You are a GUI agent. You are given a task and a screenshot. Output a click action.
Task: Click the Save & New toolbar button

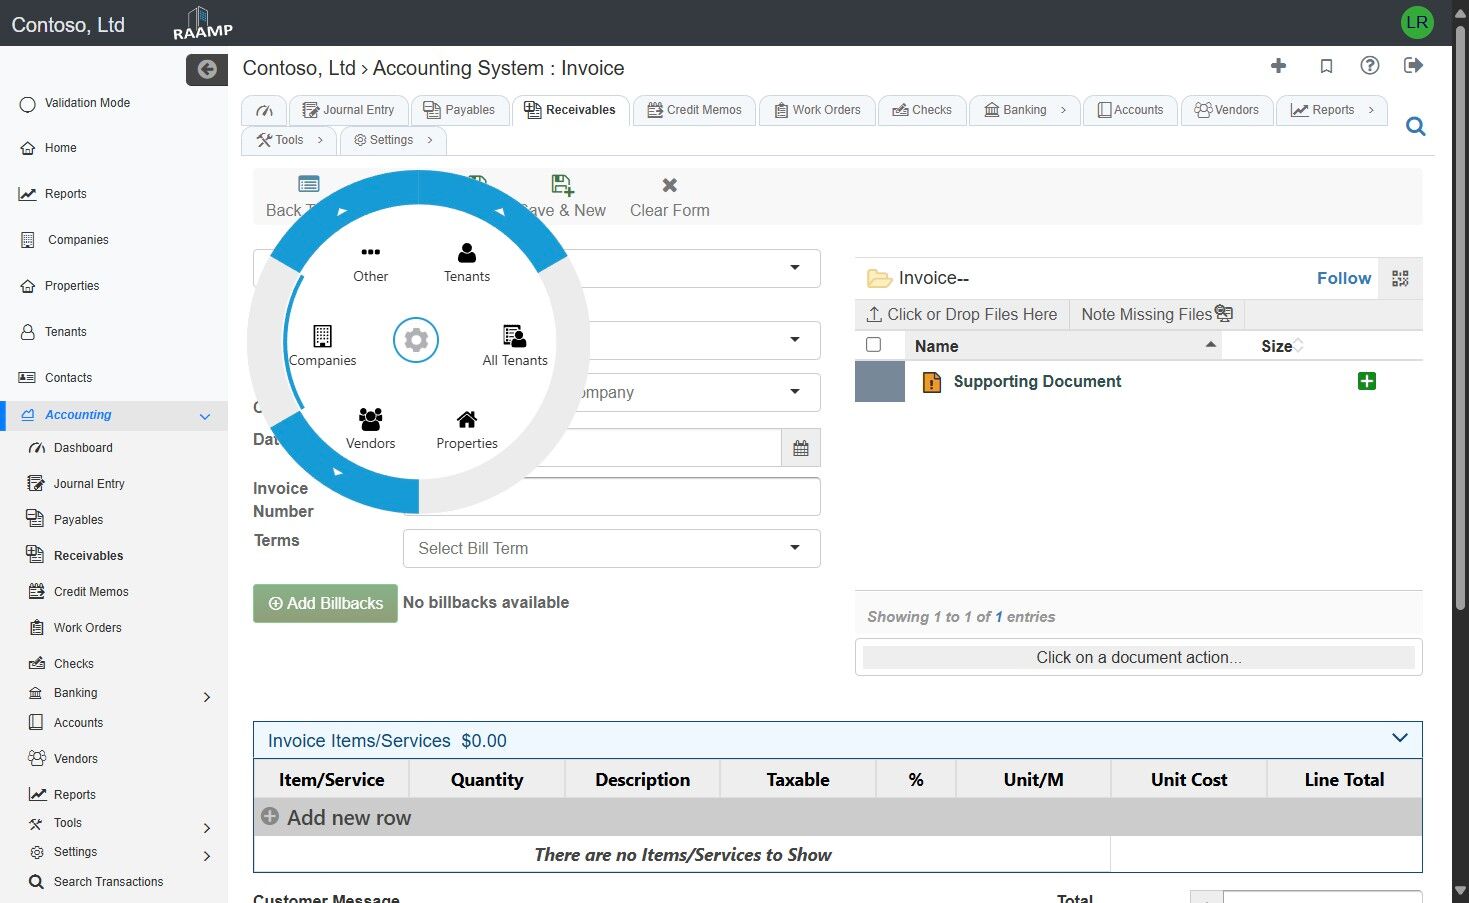click(563, 197)
